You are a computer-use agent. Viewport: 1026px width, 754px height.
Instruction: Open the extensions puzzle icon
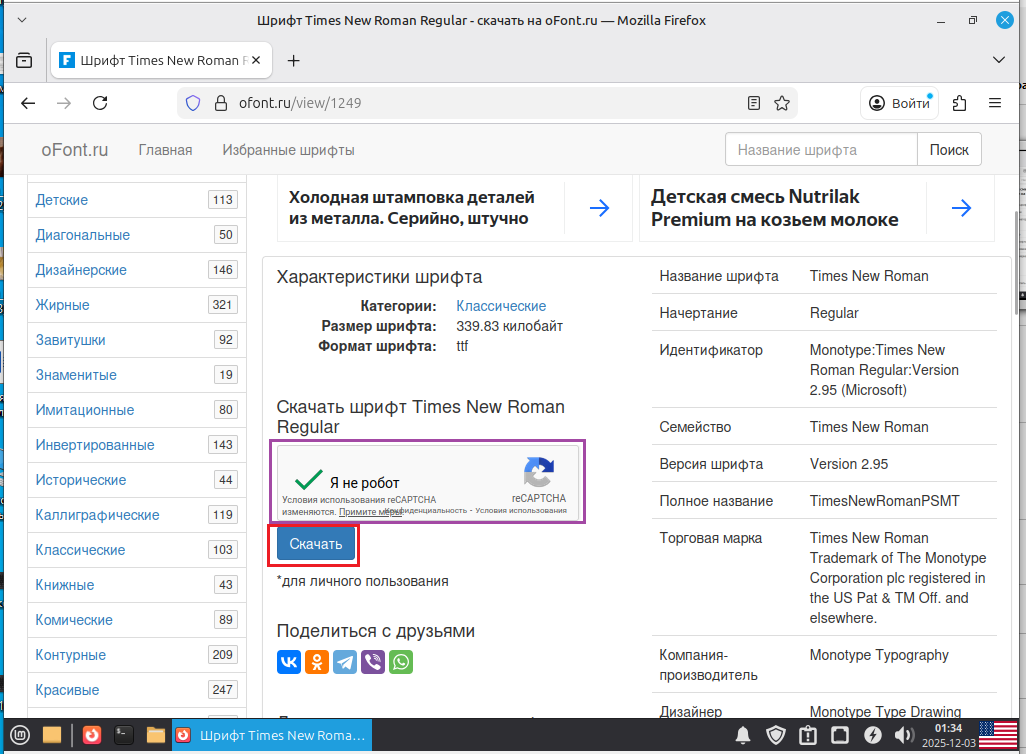[959, 103]
